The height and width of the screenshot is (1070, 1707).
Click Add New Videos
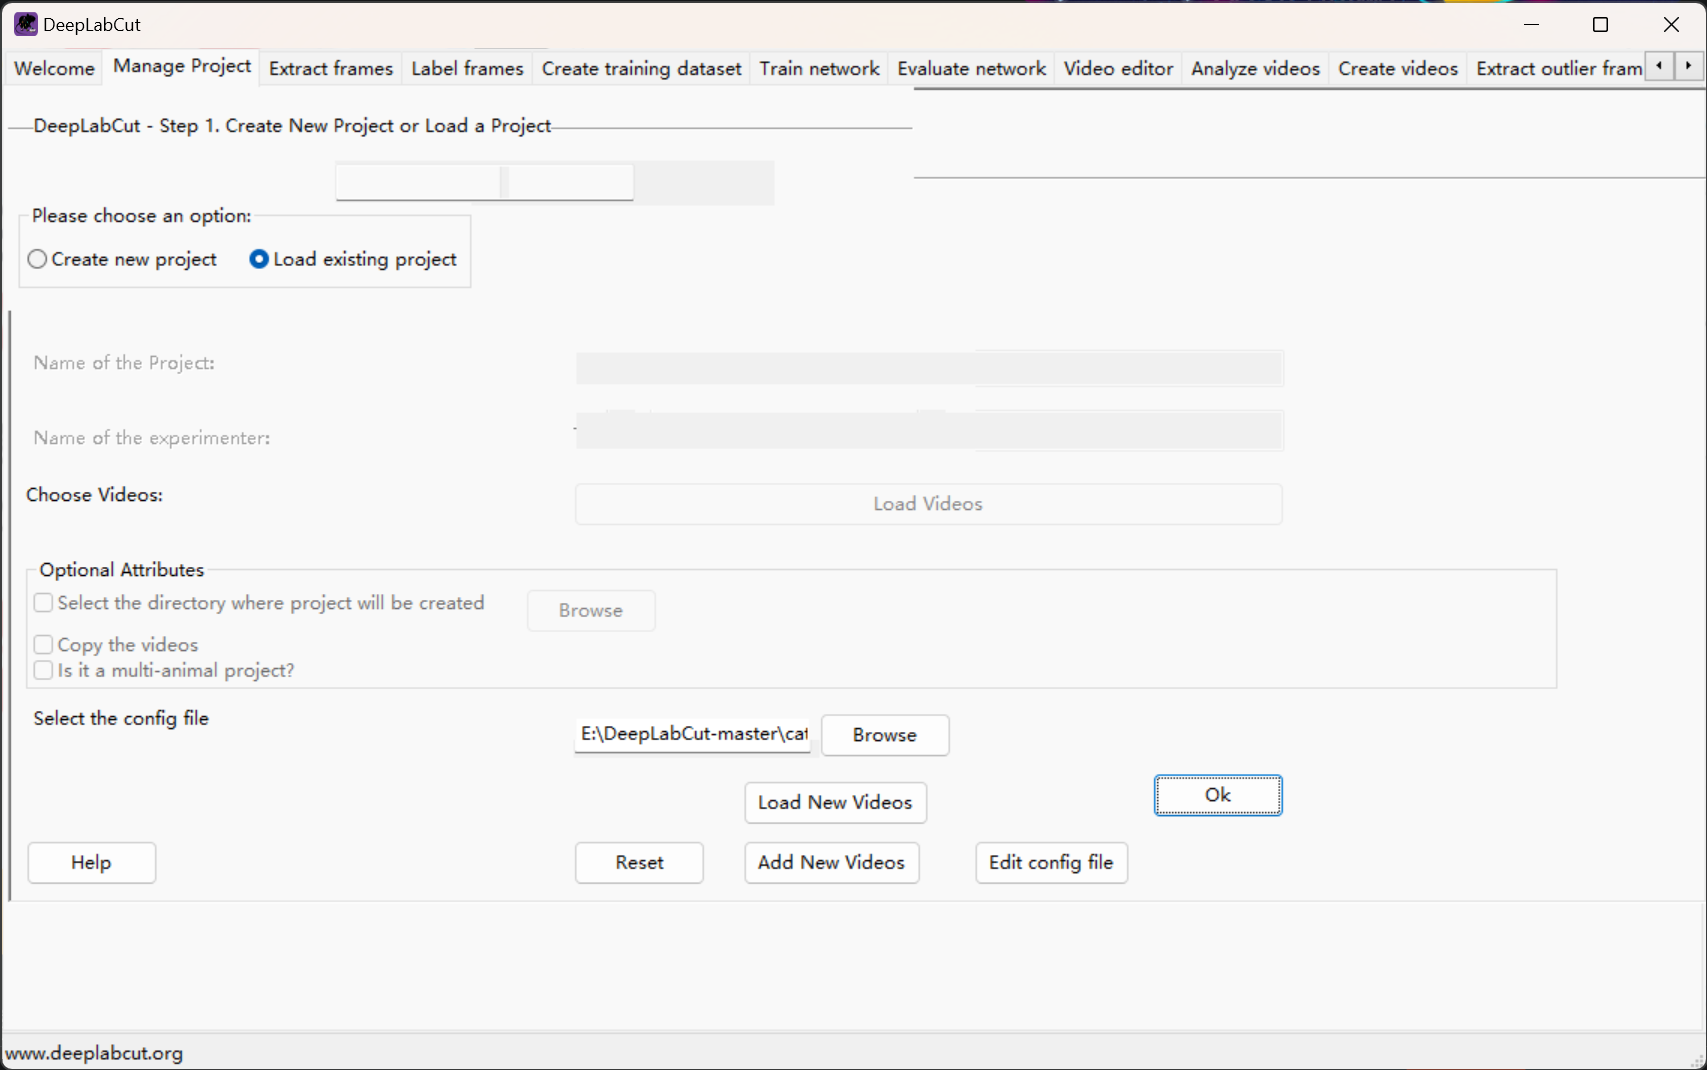831,862
